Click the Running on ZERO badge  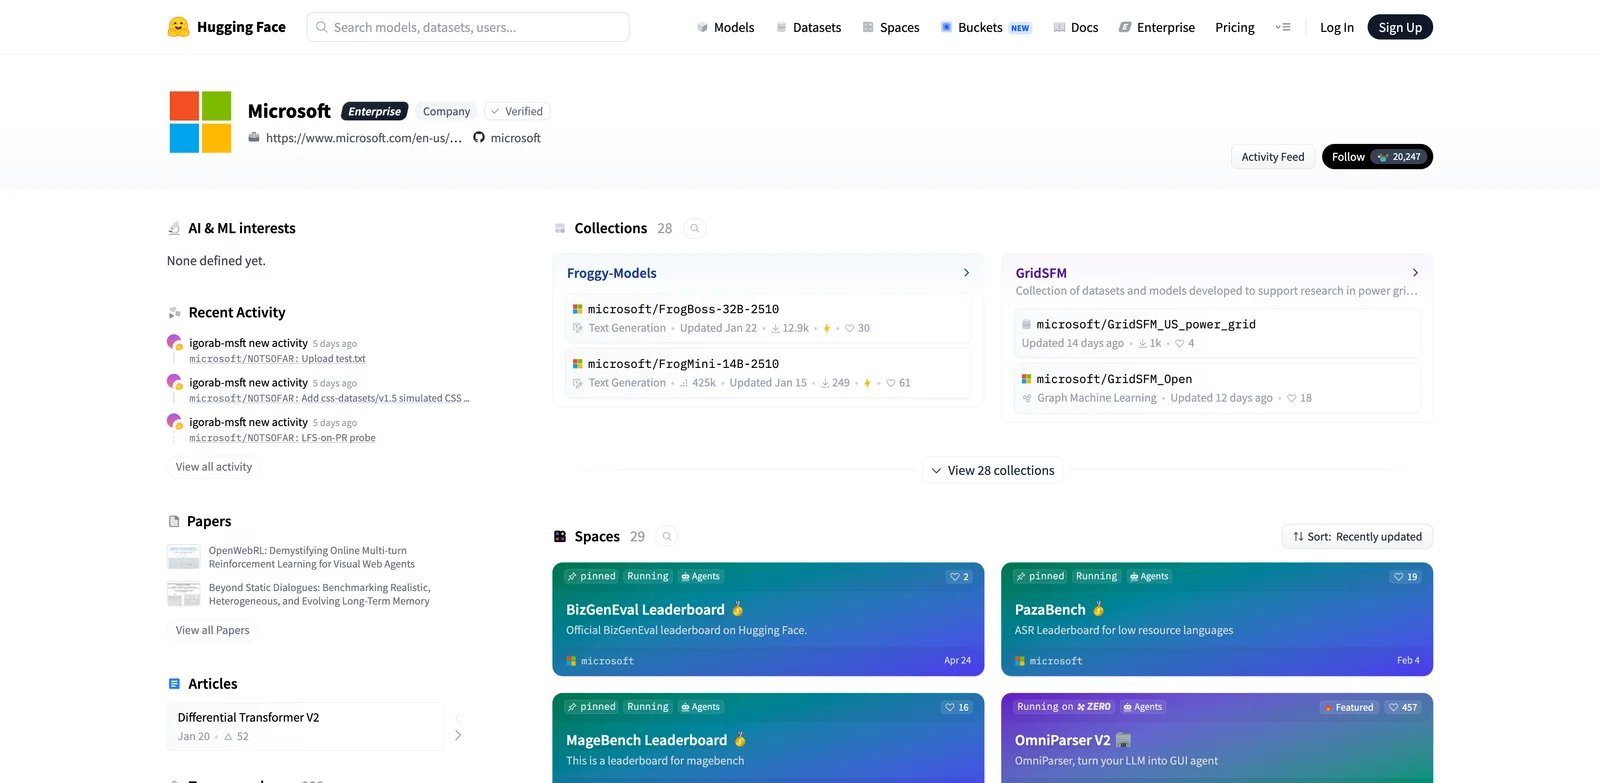(x=1064, y=707)
